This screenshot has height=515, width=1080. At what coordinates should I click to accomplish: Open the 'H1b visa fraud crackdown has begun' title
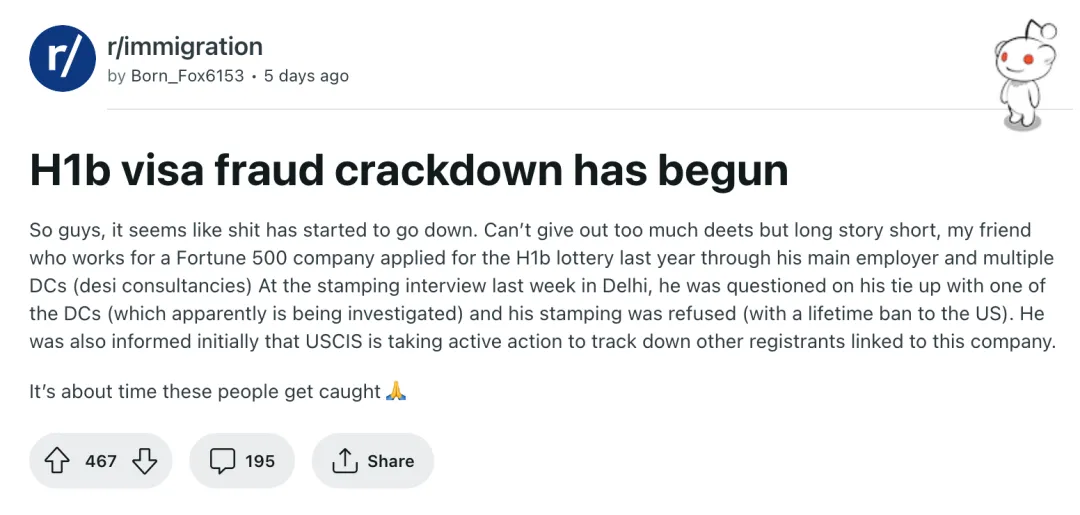408,171
